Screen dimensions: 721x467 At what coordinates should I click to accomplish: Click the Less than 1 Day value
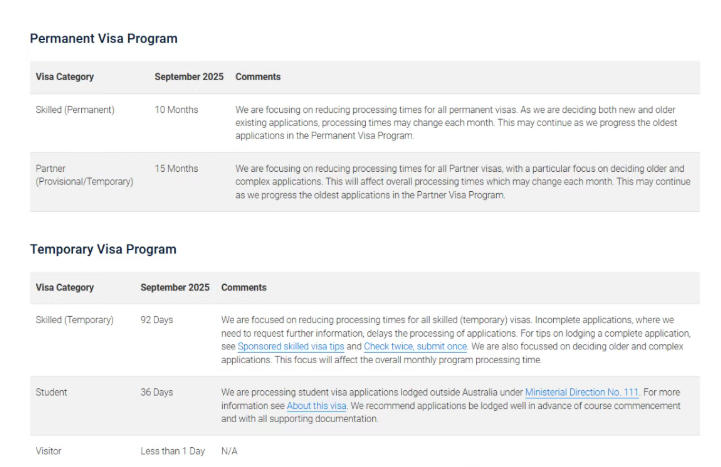pos(173,451)
